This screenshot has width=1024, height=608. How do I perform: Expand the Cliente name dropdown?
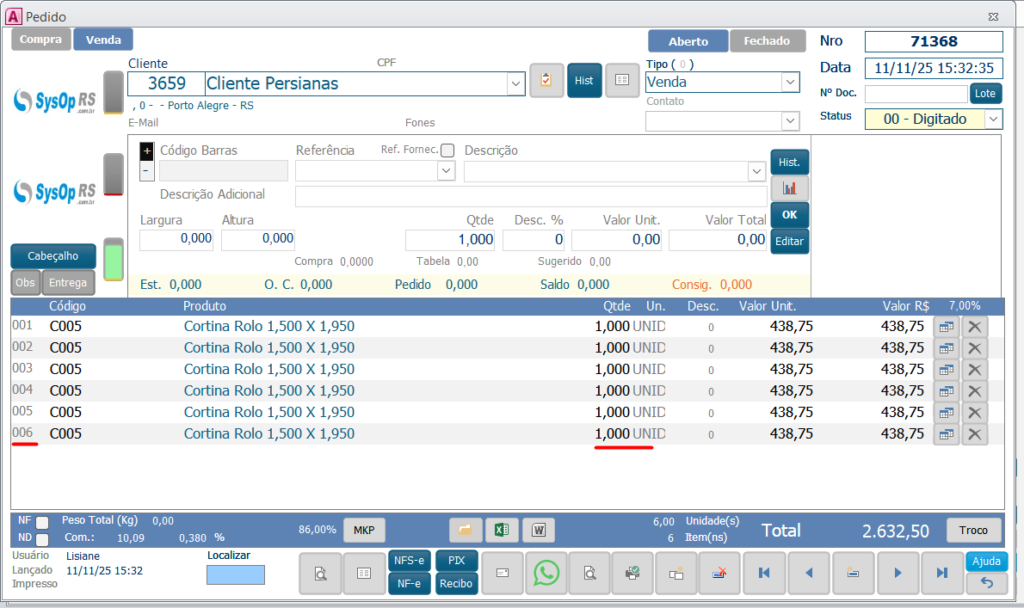click(516, 84)
